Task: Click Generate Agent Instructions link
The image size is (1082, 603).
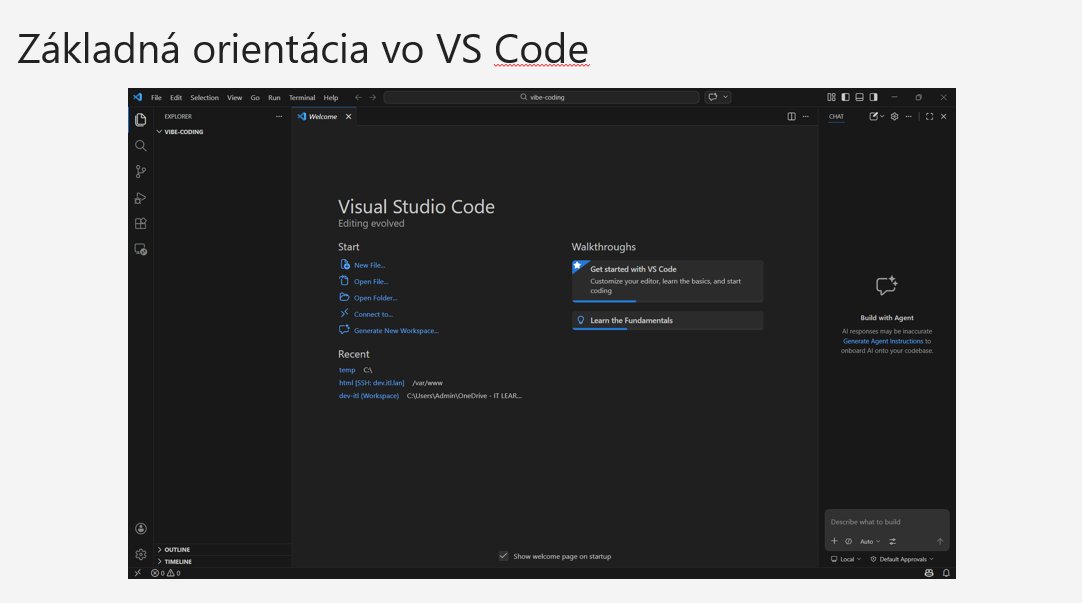Action: [882, 341]
